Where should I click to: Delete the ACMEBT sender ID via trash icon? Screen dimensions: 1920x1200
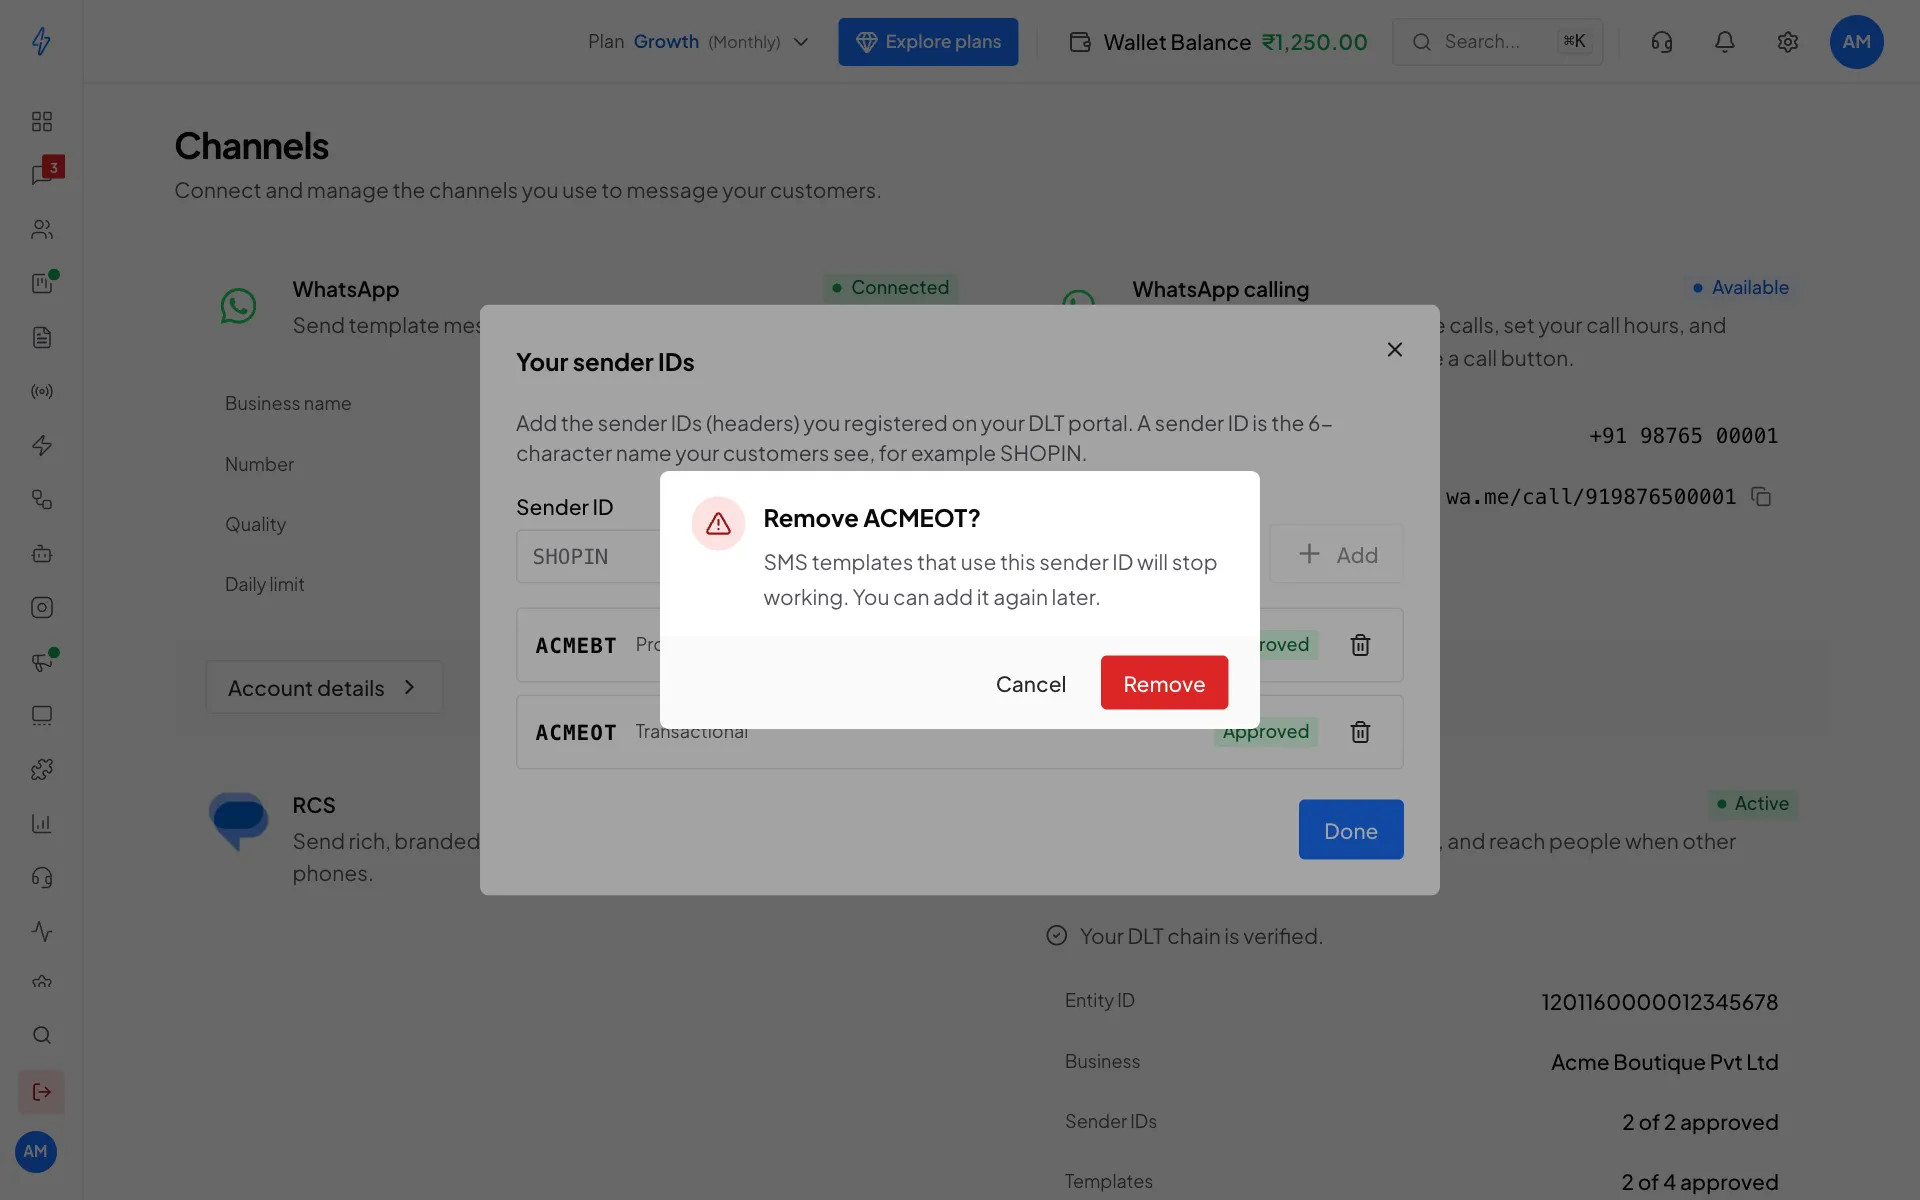[x=1360, y=645]
